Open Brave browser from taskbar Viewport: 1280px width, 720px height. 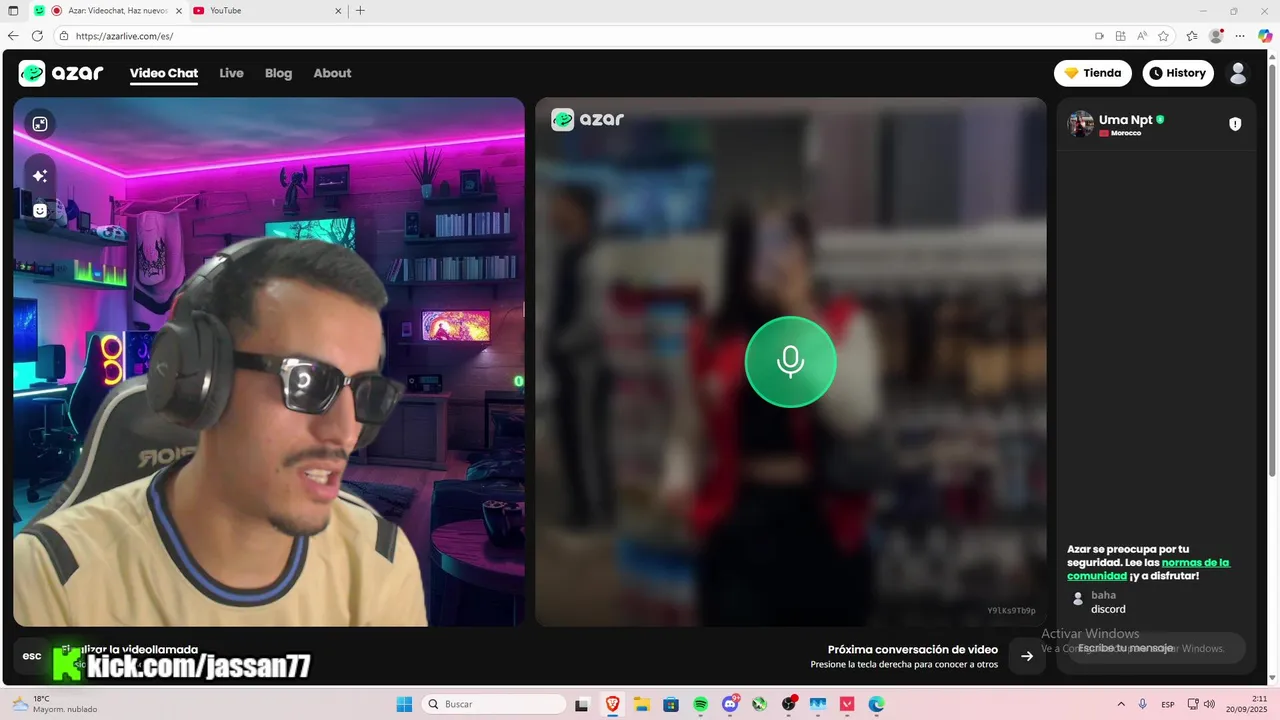612,704
